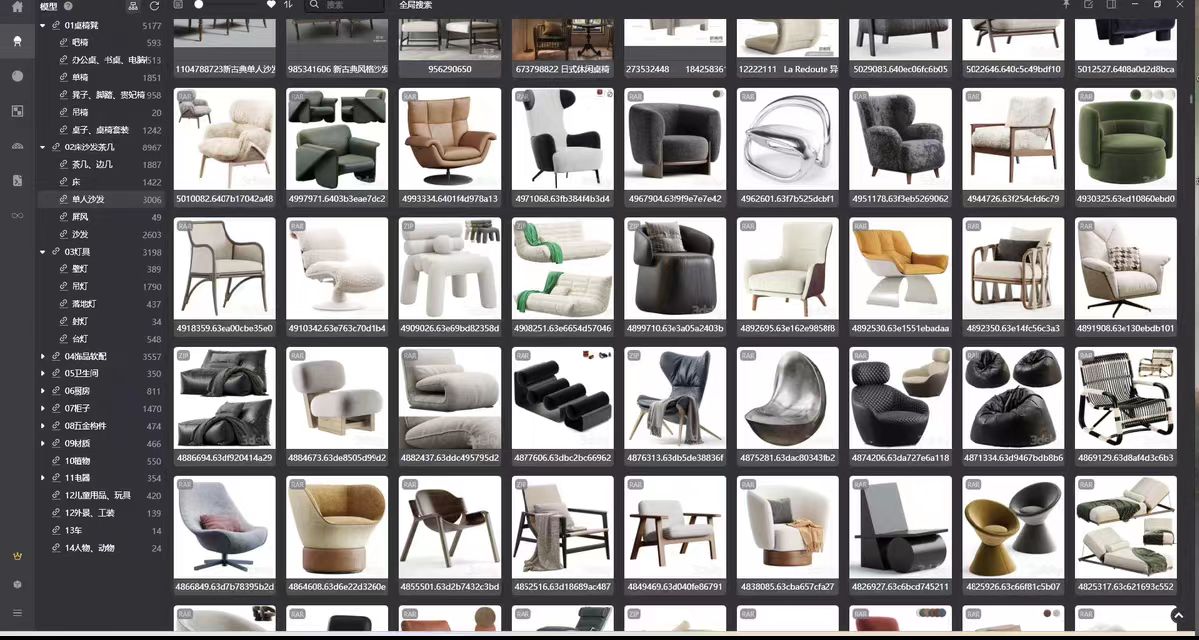Open the script file icon in sidebar
The image size is (1199, 640).
(17, 180)
